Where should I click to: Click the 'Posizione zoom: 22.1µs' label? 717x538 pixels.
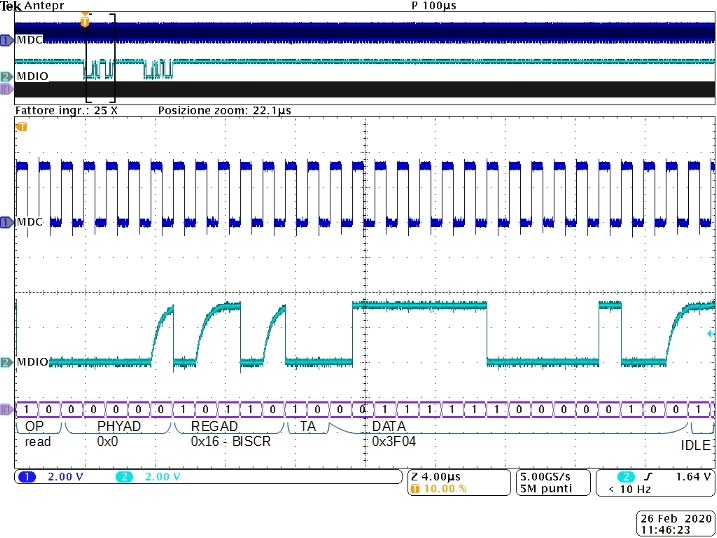[x=225, y=110]
